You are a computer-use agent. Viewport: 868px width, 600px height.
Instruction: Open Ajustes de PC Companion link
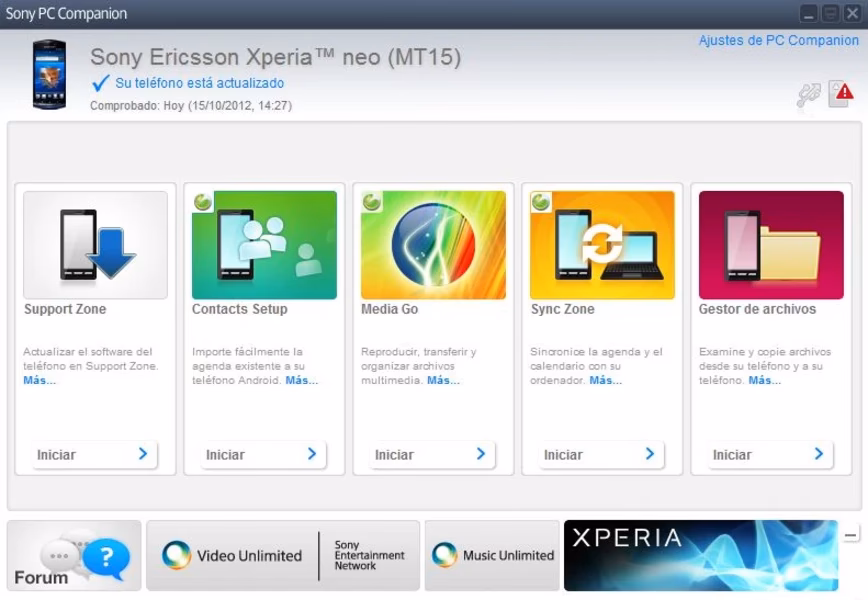pyautogui.click(x=778, y=41)
